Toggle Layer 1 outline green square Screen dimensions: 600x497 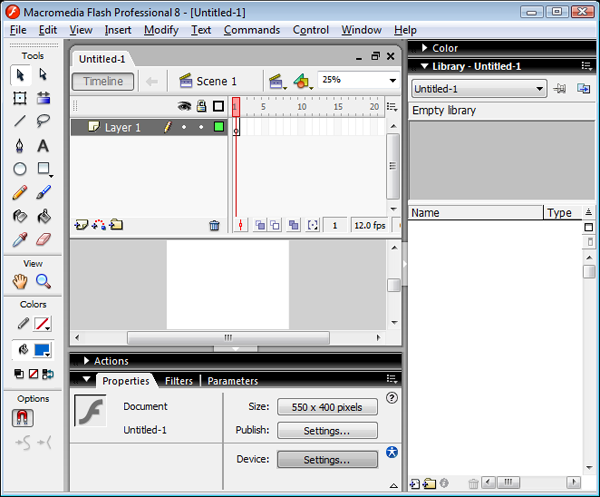[x=219, y=127]
